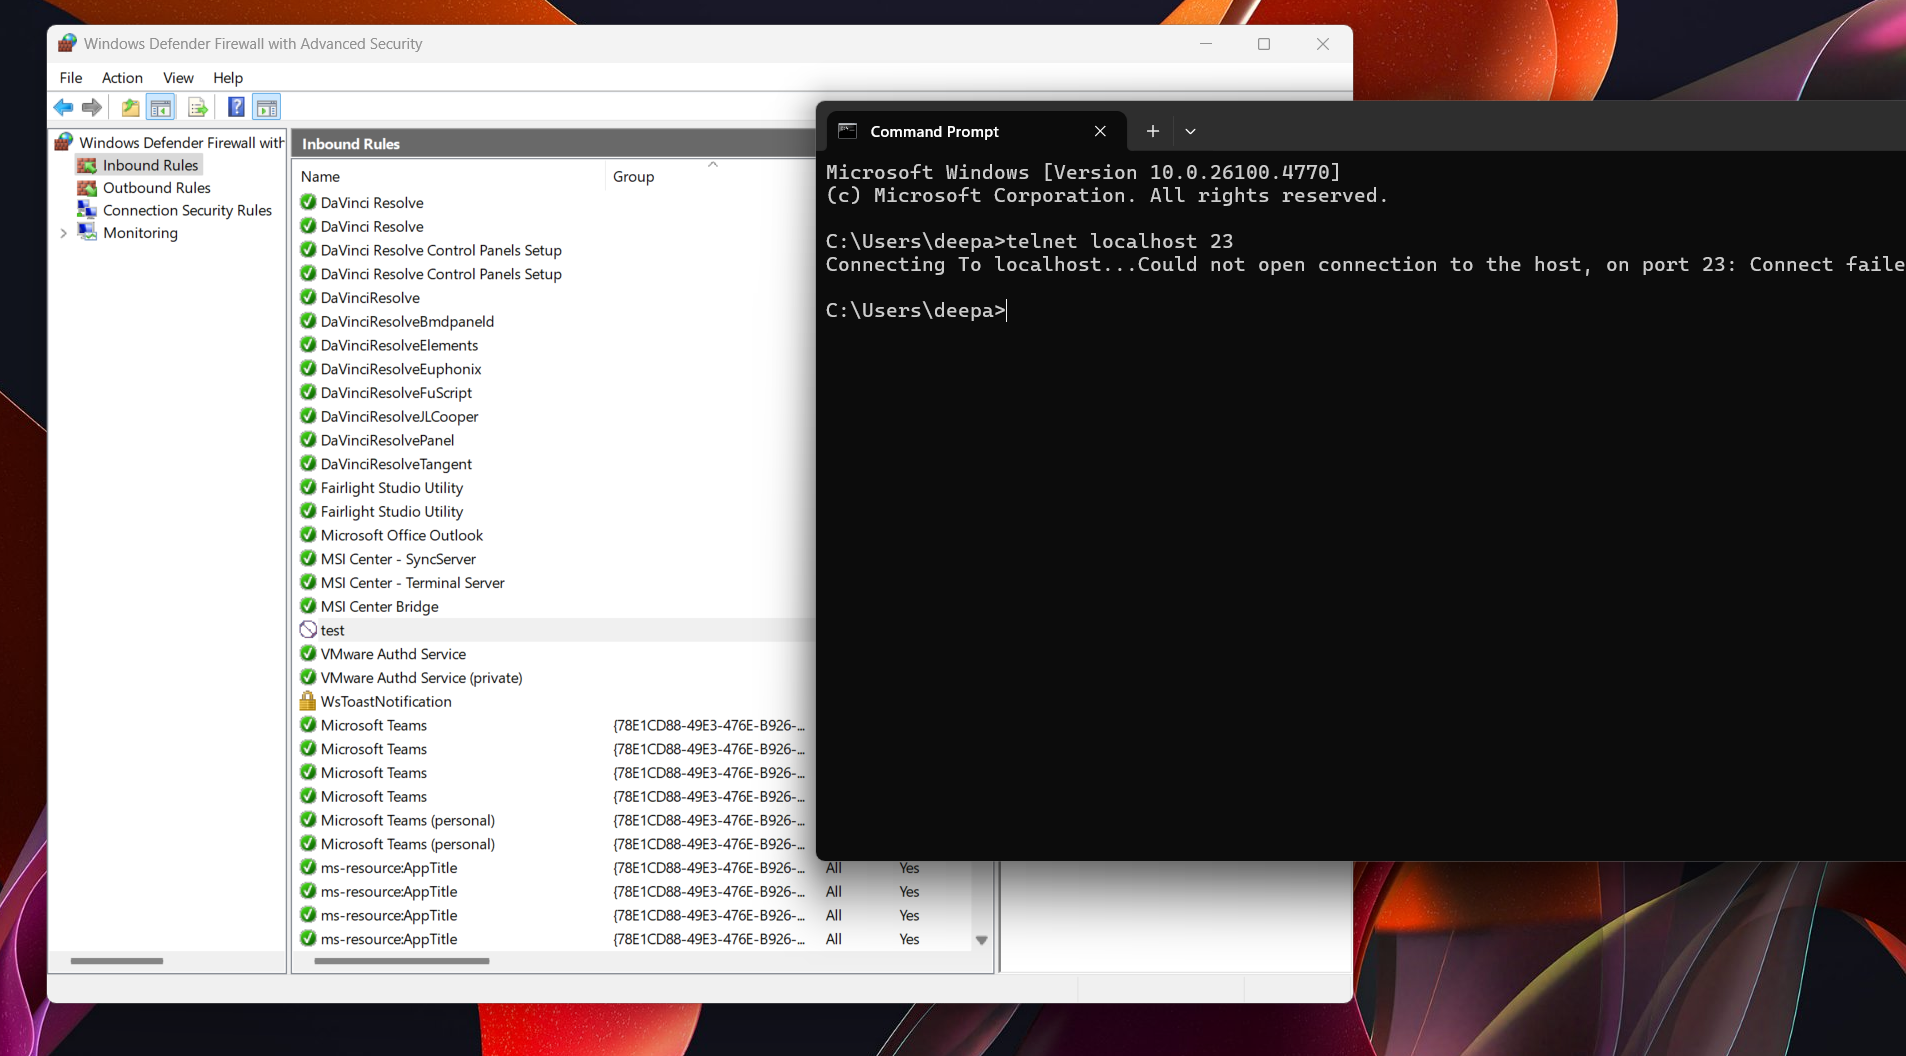1906x1056 pixels.
Task: Click the blocked icon of the test rule
Action: (x=308, y=630)
